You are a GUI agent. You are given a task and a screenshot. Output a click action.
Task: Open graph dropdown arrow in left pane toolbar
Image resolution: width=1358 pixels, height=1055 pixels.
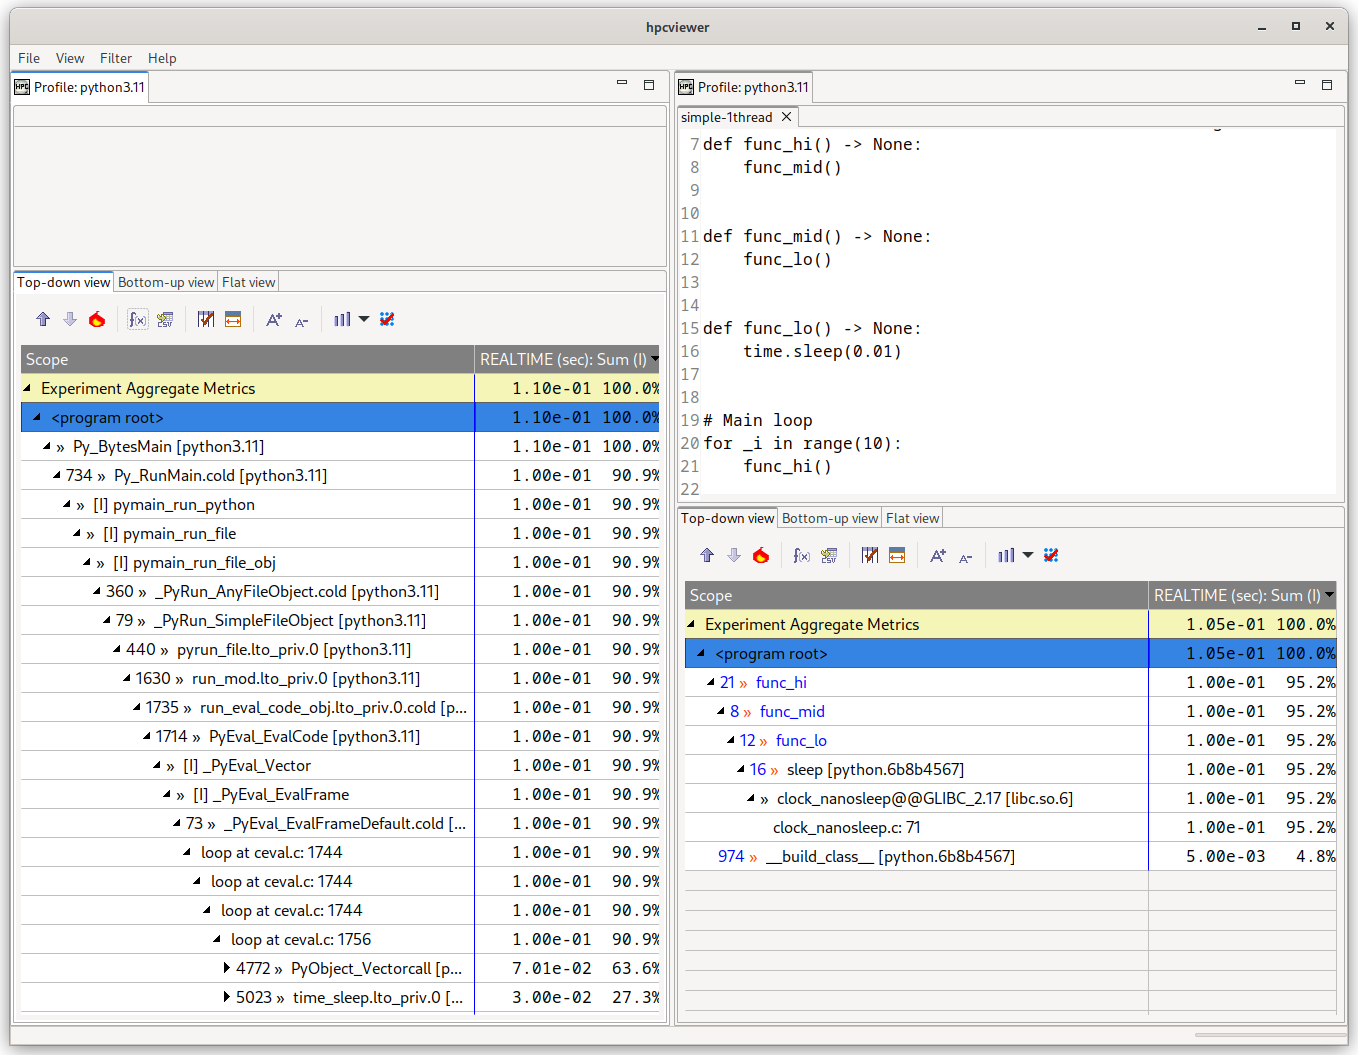[364, 319]
